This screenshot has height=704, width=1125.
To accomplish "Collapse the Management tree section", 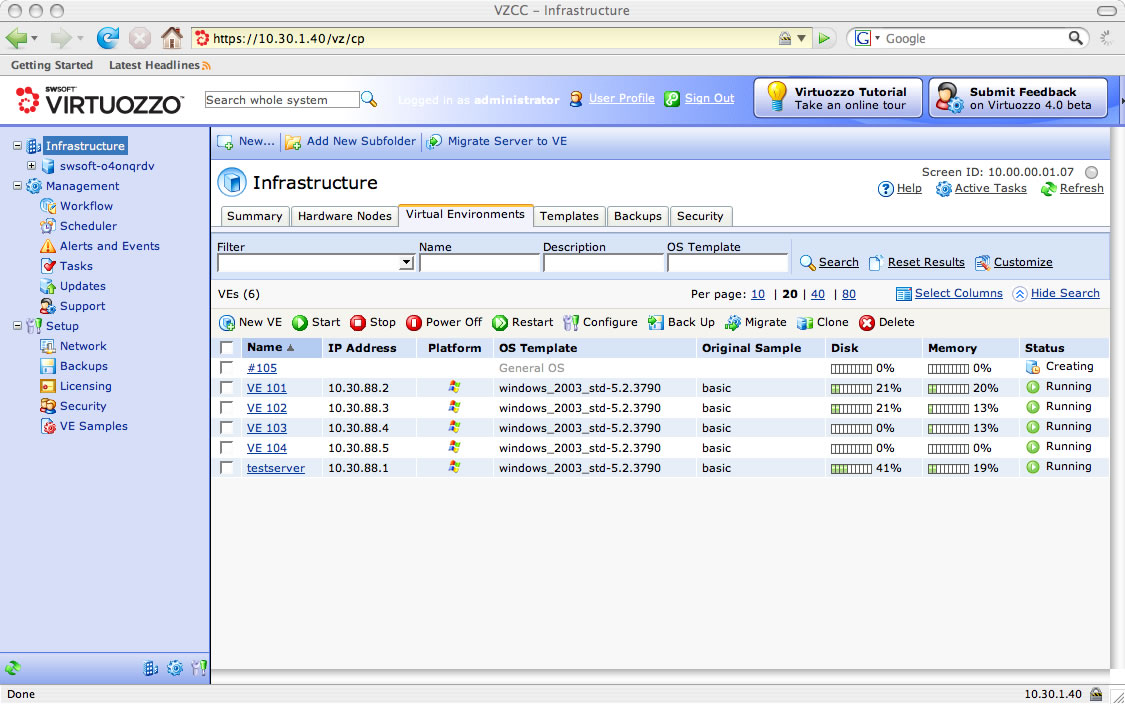I will [x=18, y=186].
